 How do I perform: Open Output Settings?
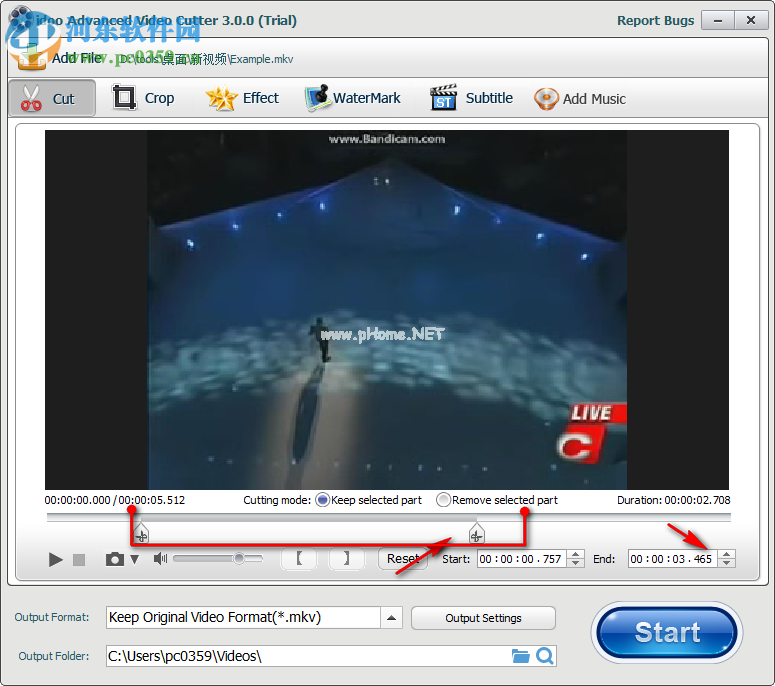(483, 618)
